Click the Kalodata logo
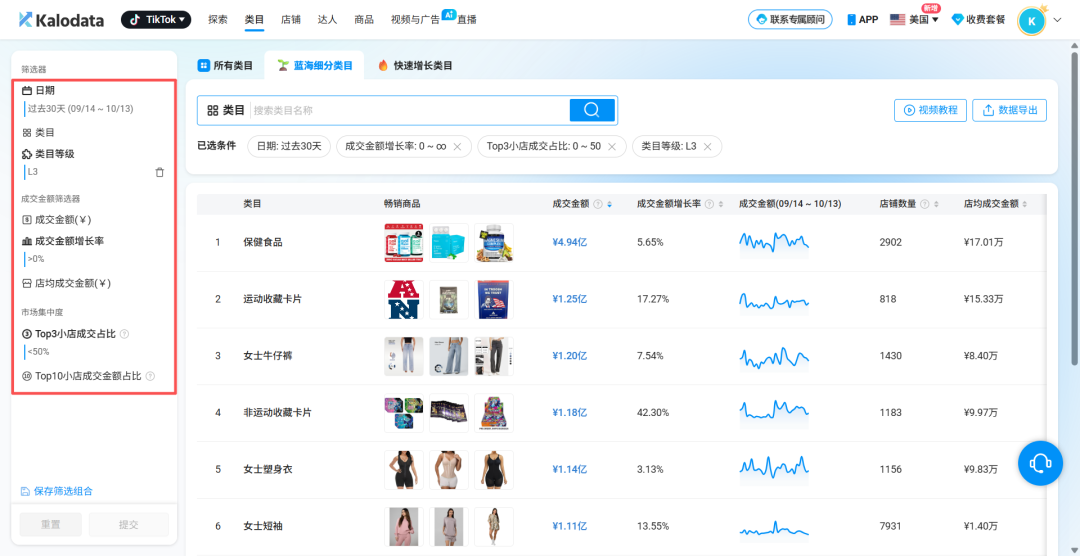The width and height of the screenshot is (1080, 556). pos(61,19)
